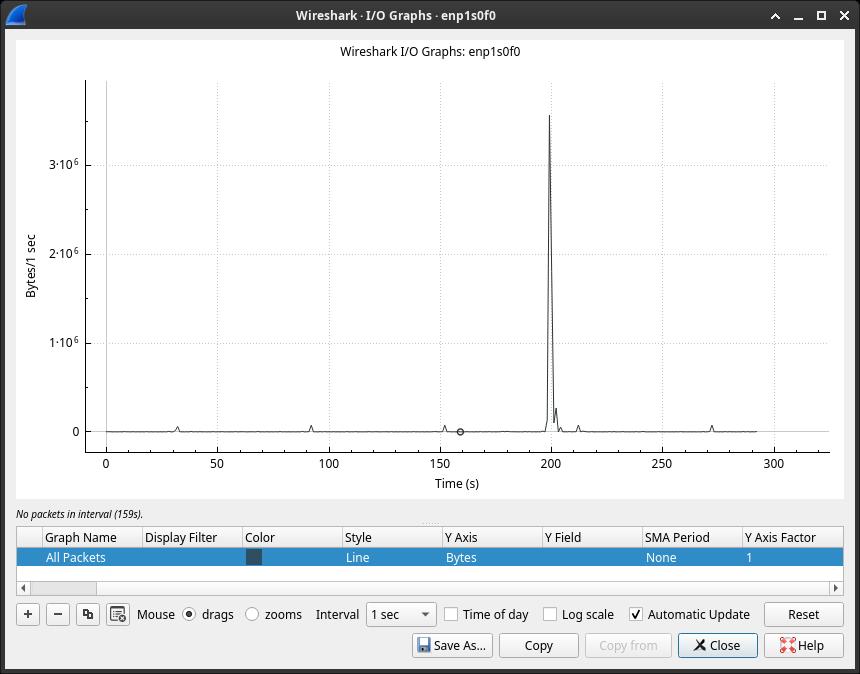The width and height of the screenshot is (860, 674).
Task: Open the Help button
Action: [804, 645]
